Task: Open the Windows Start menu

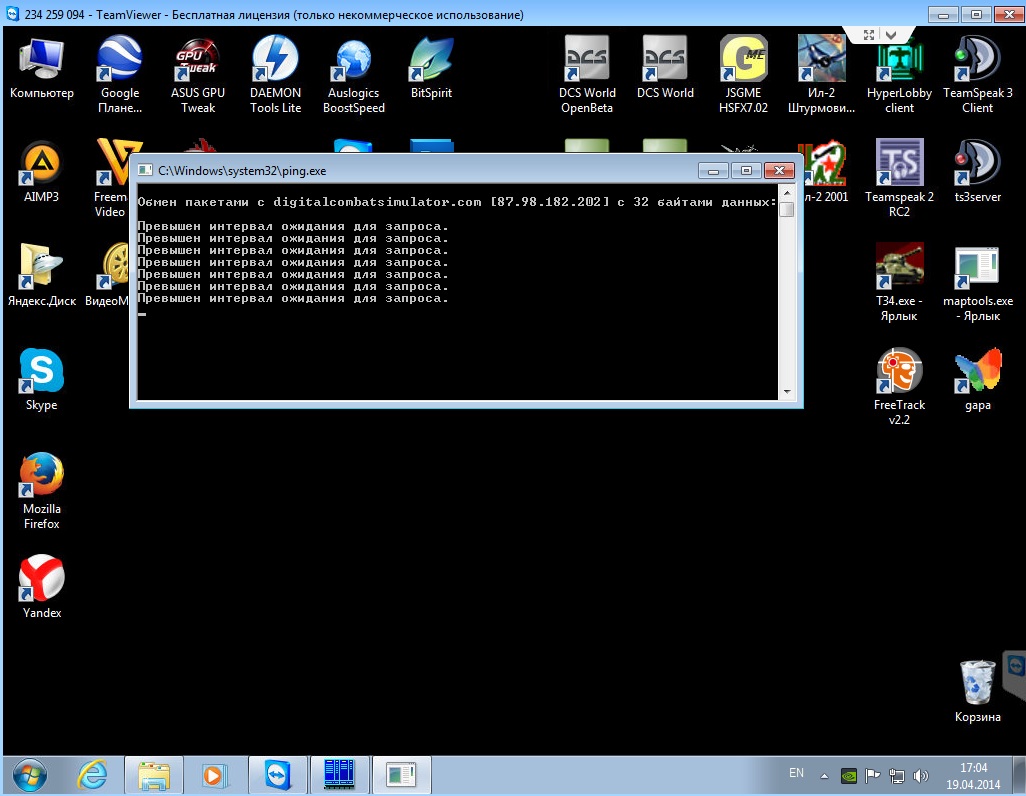Action: click(29, 776)
